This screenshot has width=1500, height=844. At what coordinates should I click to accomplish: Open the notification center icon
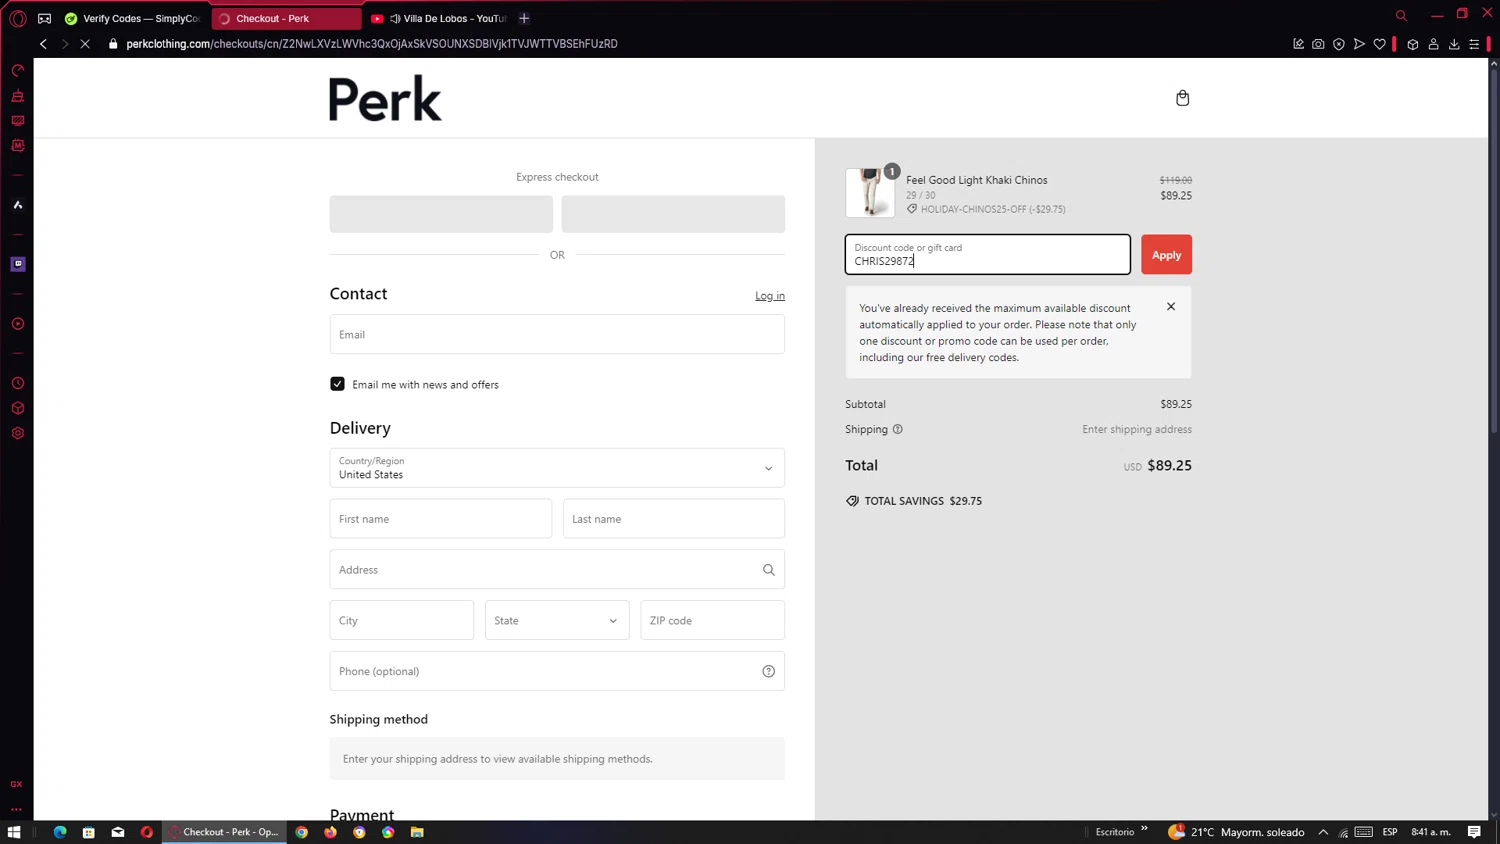[x=1474, y=832]
